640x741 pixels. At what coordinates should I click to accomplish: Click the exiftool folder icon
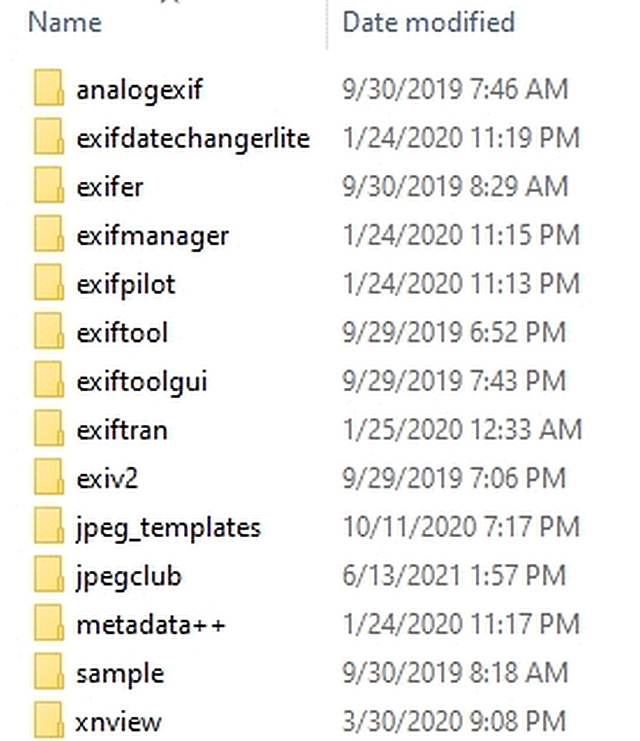coord(49,331)
